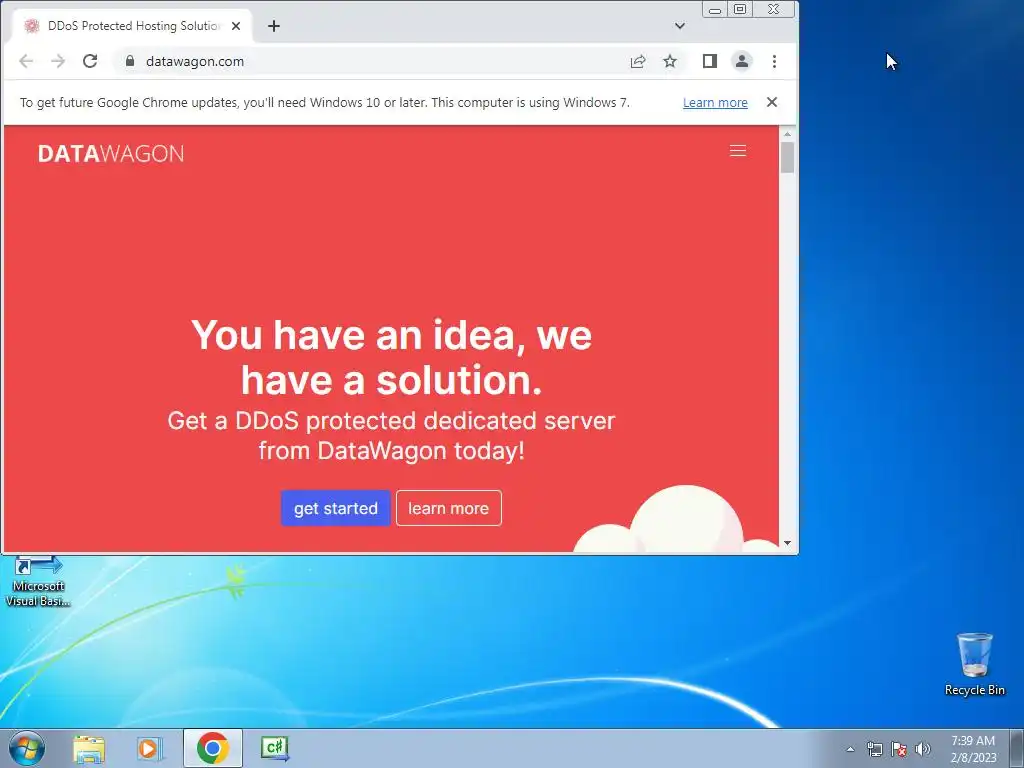This screenshot has height=768, width=1024.
Task: Restore the Chrome window size
Action: click(740, 10)
